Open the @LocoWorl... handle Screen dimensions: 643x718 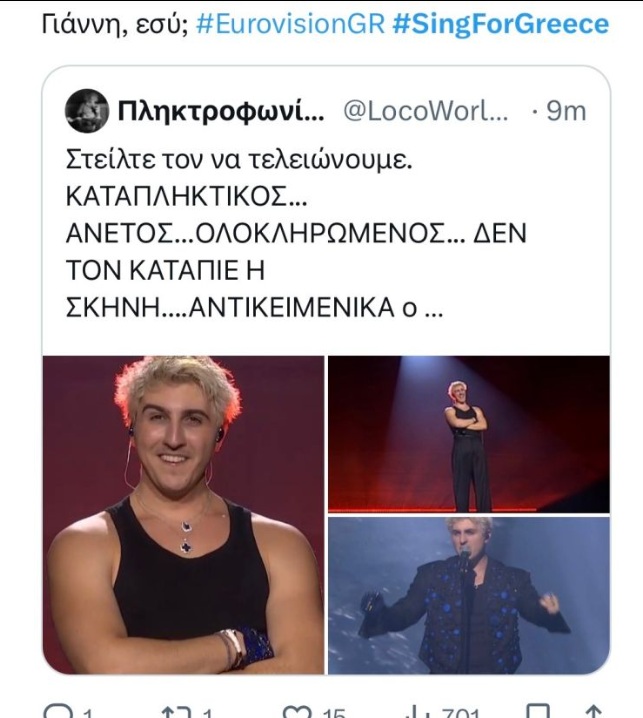(425, 111)
